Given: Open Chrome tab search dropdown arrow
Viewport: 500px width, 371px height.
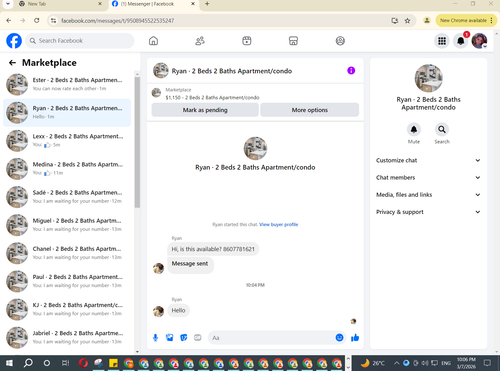Looking at the screenshot, I should pyautogui.click(x=8, y=4).
